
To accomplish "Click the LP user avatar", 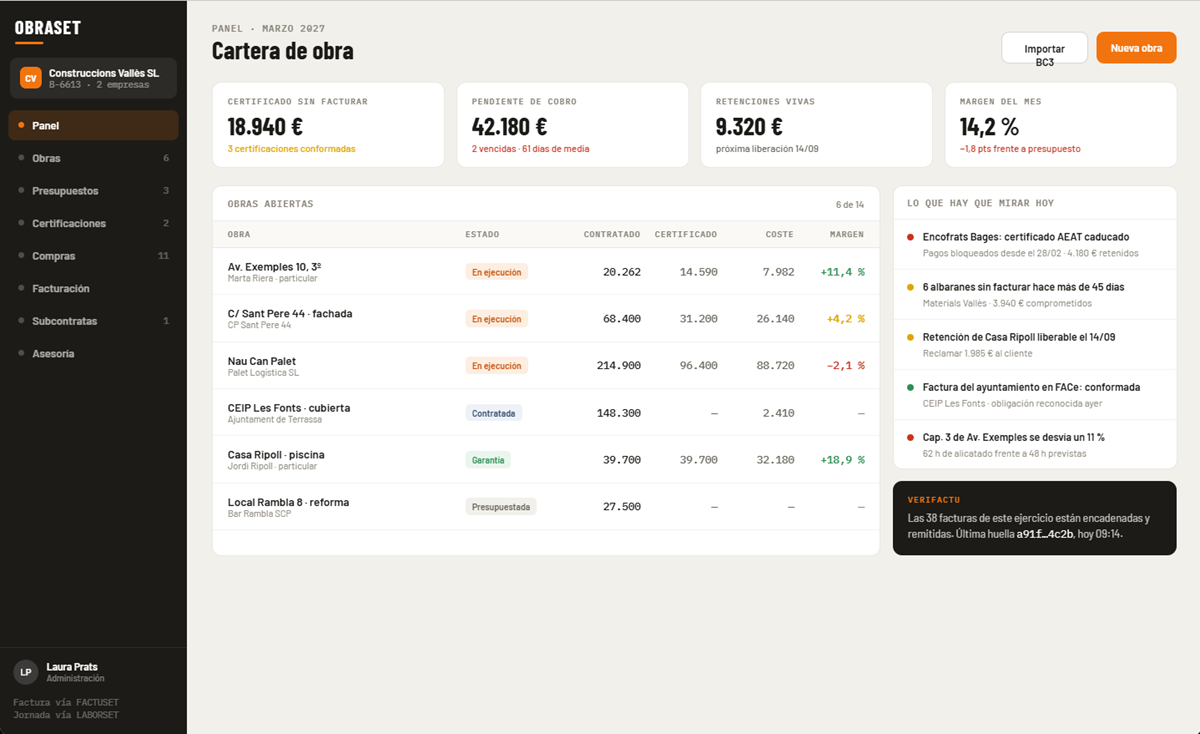I will pyautogui.click(x=26, y=672).
